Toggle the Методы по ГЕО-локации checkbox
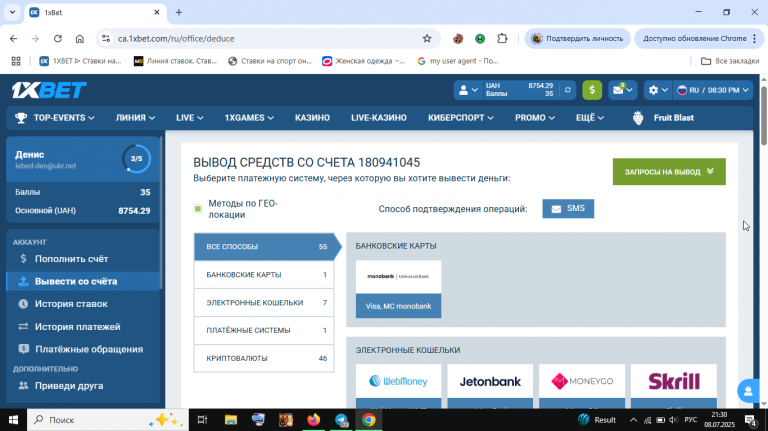The width and height of the screenshot is (768, 431). point(198,209)
